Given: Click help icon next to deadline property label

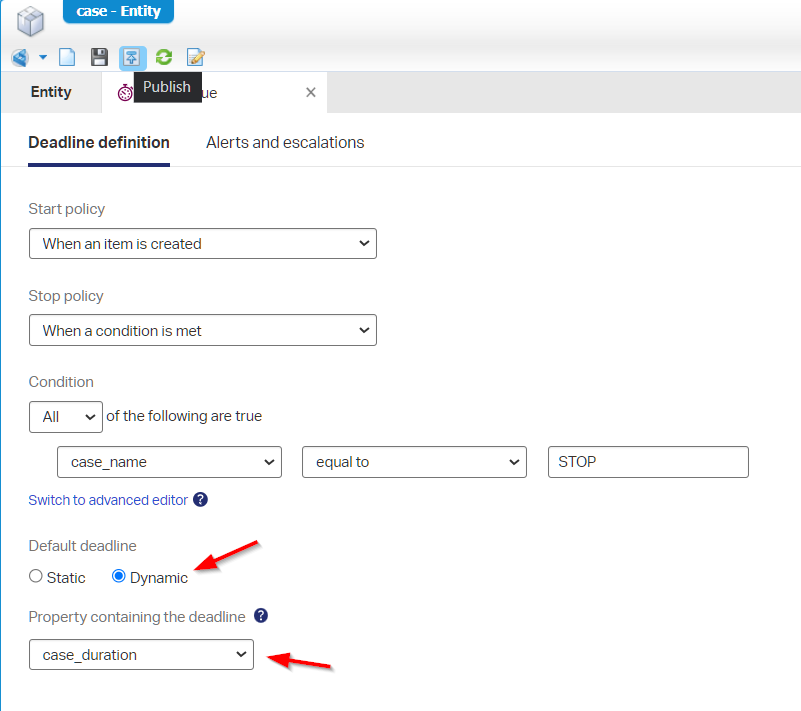Looking at the screenshot, I should pos(262,616).
